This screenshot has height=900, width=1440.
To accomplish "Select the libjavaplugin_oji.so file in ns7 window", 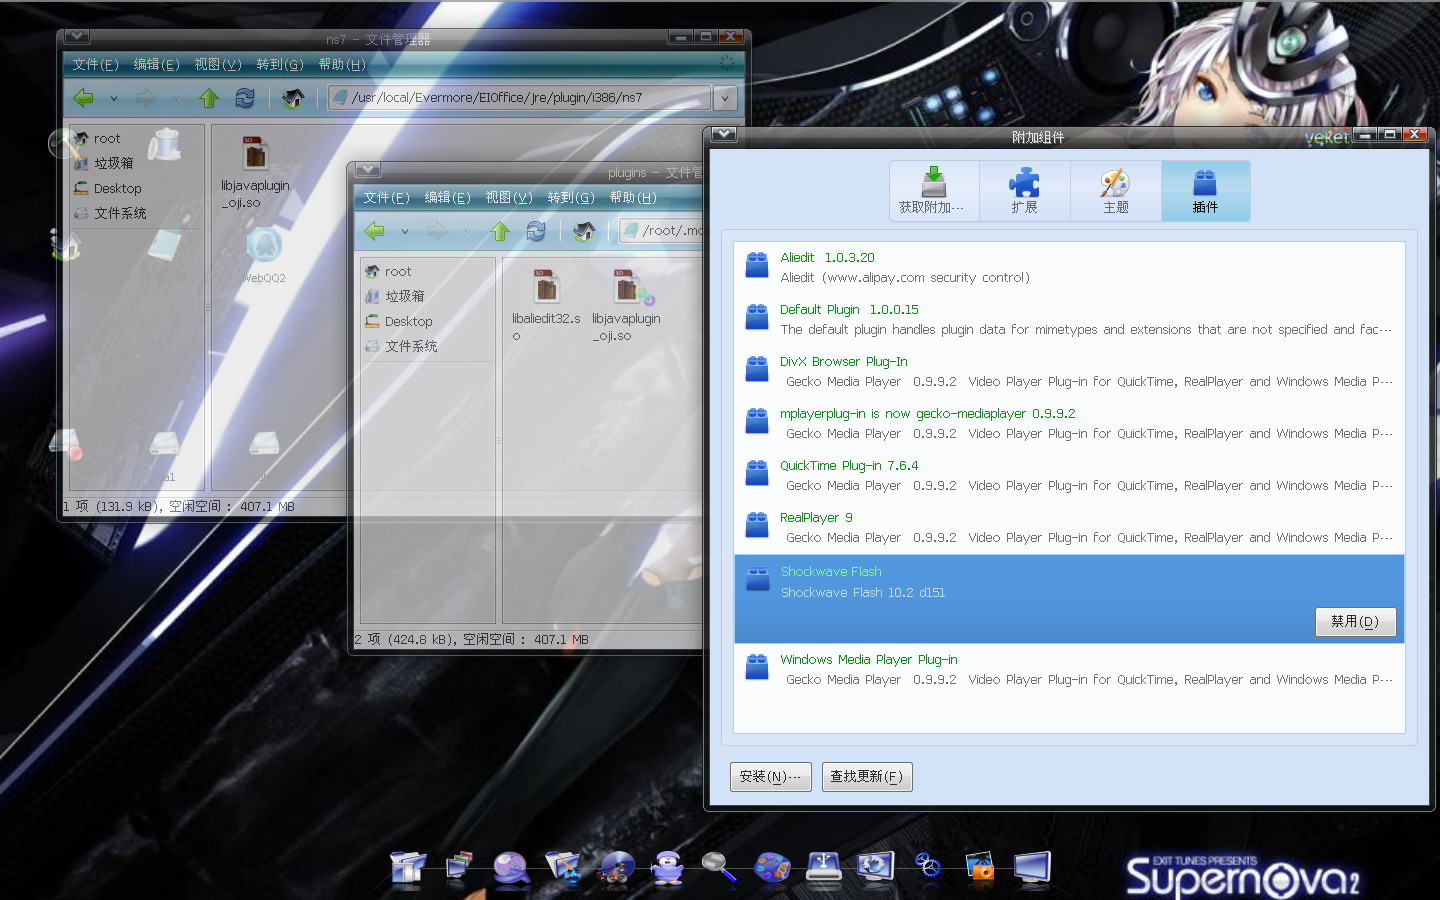I will (x=255, y=173).
